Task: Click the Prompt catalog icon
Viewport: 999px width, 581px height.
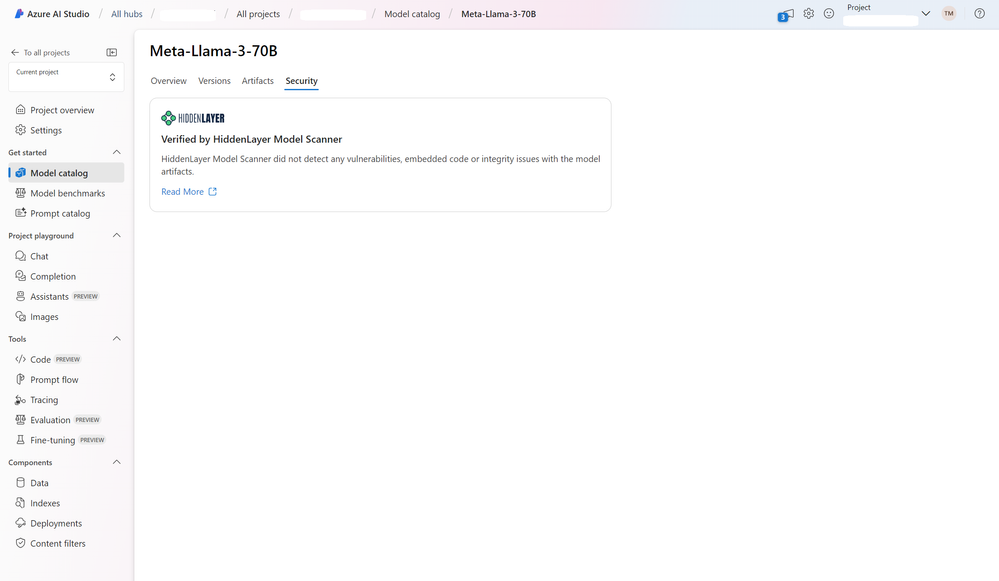Action: pos(20,213)
